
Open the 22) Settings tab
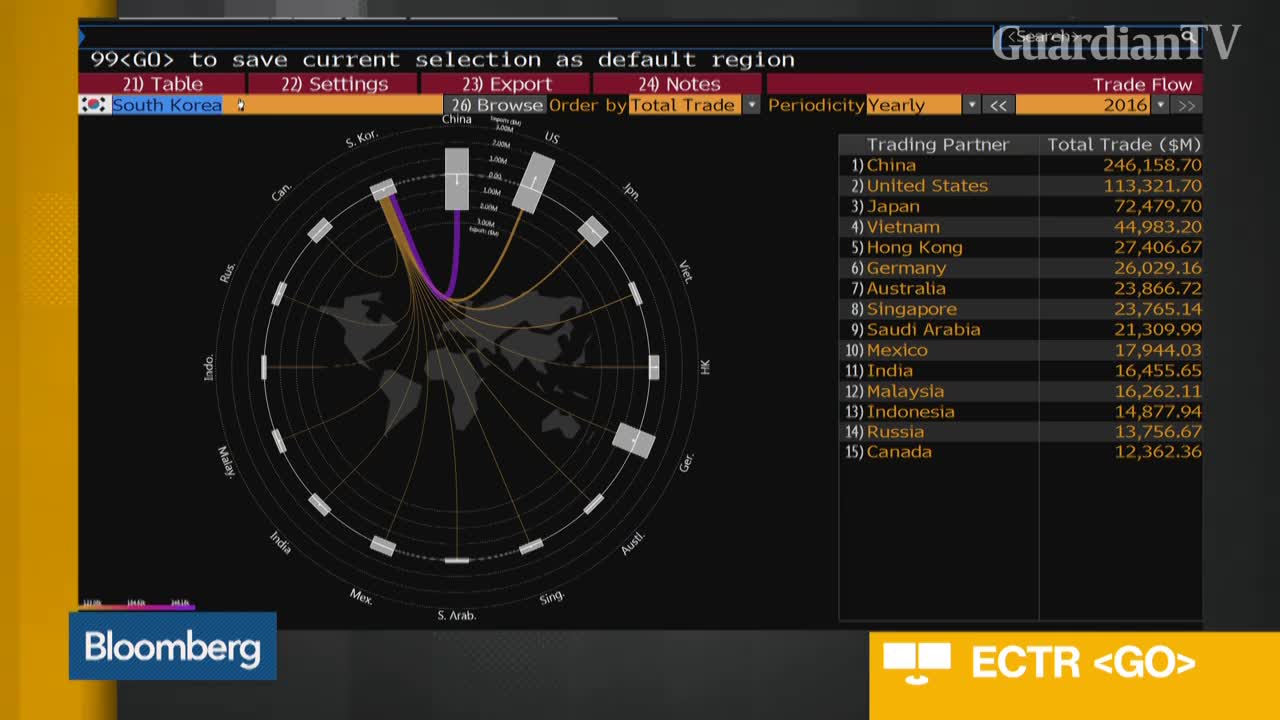333,84
